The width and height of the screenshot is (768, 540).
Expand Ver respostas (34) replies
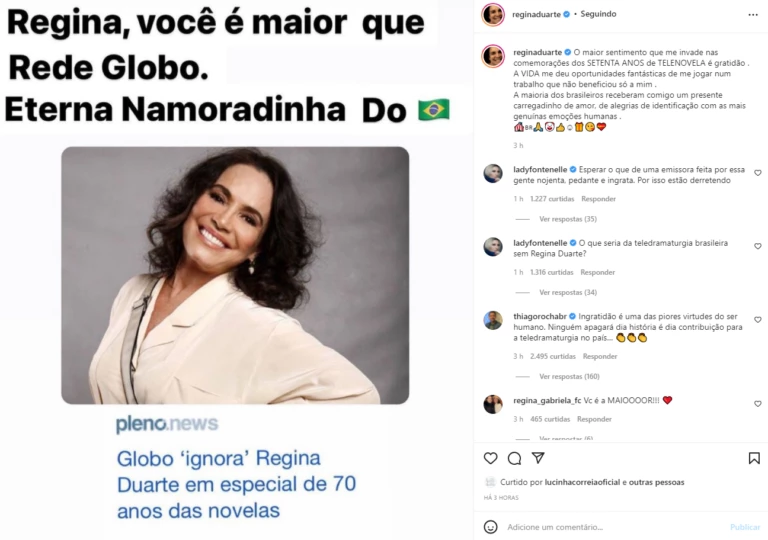568,293
